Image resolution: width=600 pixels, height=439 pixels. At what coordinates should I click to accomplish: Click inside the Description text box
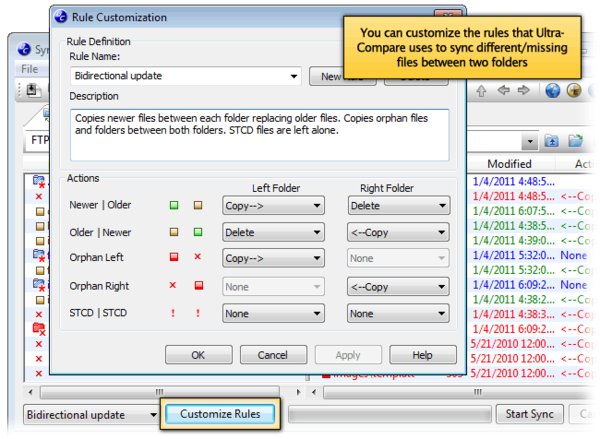point(259,135)
